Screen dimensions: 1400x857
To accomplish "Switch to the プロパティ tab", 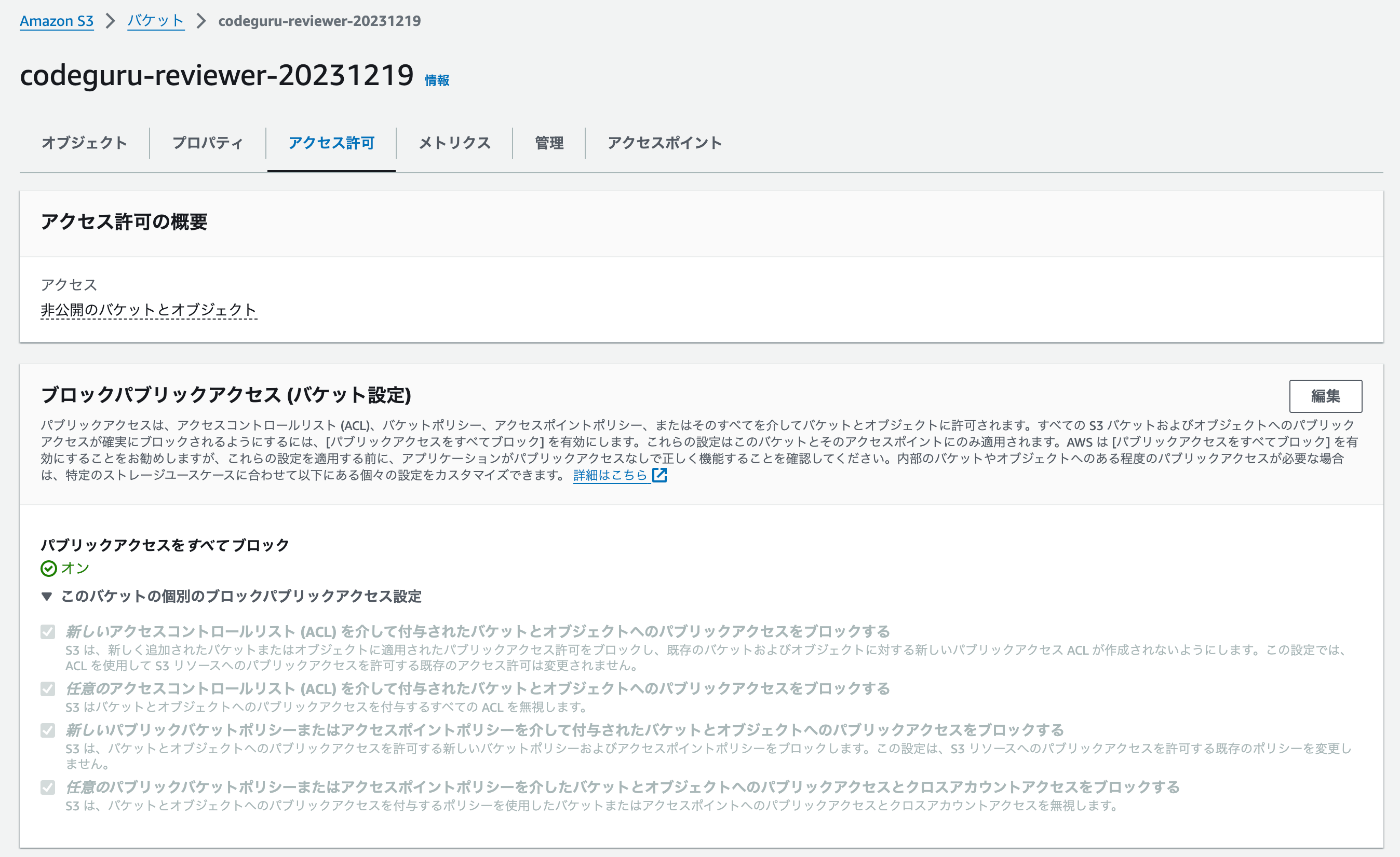I will tap(207, 143).
